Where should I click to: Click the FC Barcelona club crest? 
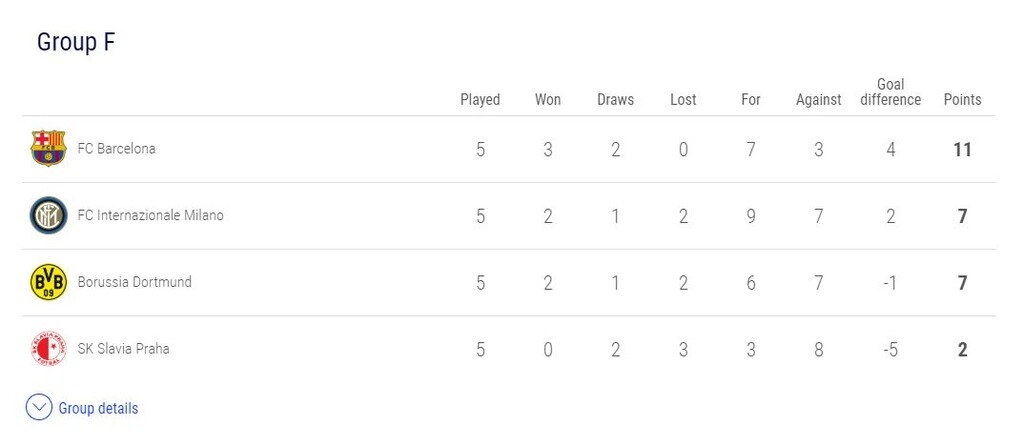click(x=48, y=148)
